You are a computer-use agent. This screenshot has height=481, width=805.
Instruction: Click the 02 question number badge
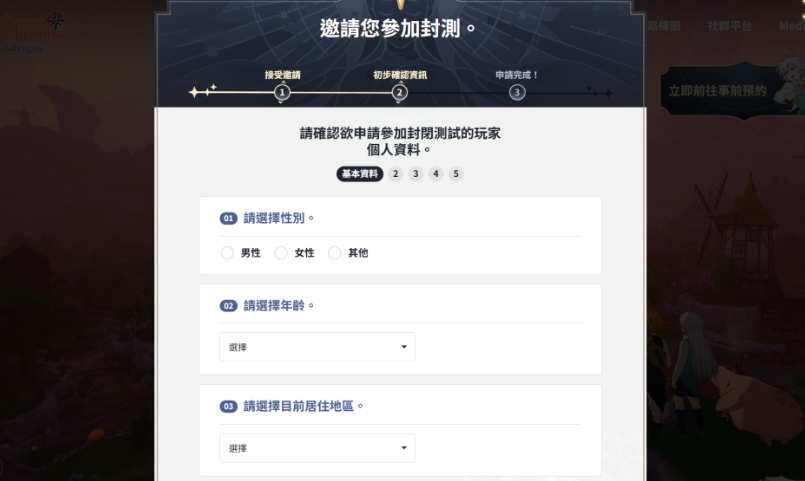pos(228,306)
